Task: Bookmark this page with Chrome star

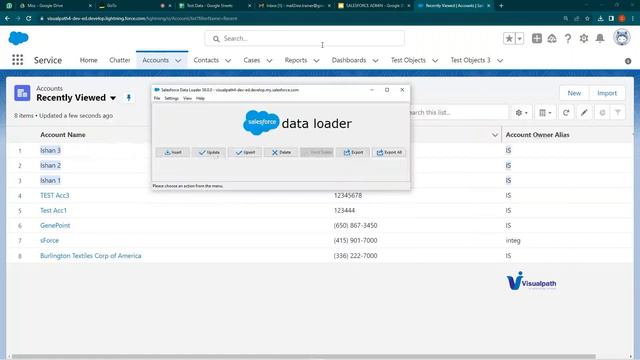Action: [x=587, y=18]
